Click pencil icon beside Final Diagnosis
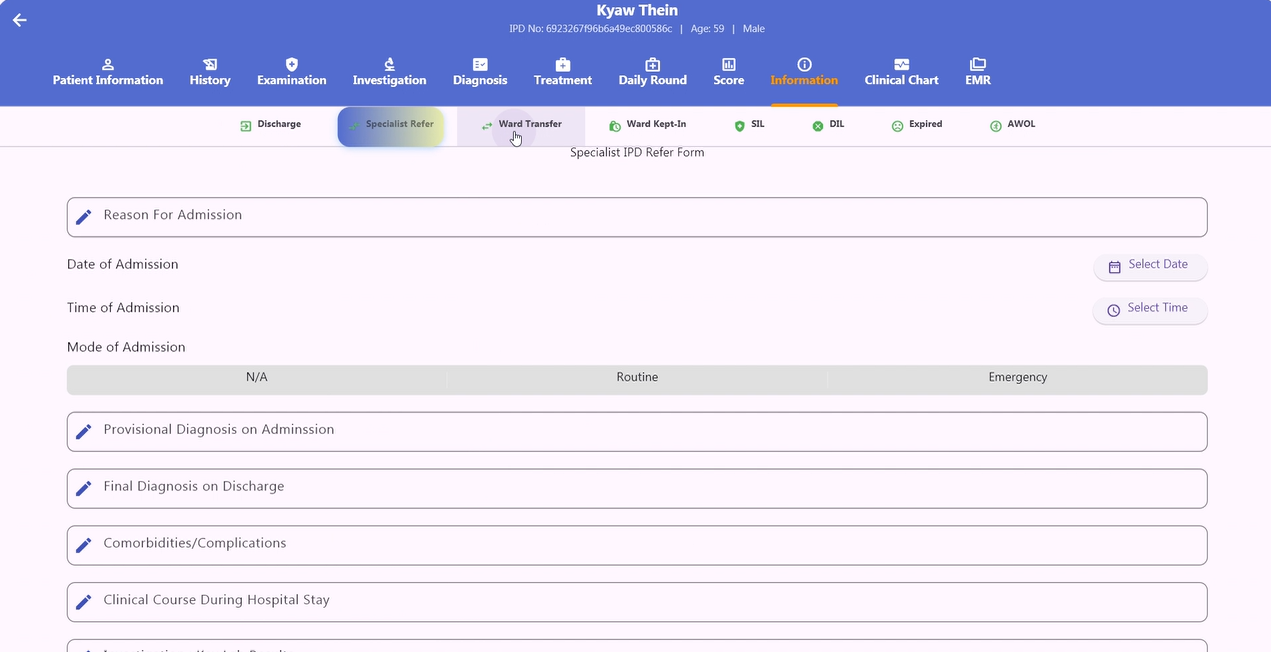 pos(84,488)
